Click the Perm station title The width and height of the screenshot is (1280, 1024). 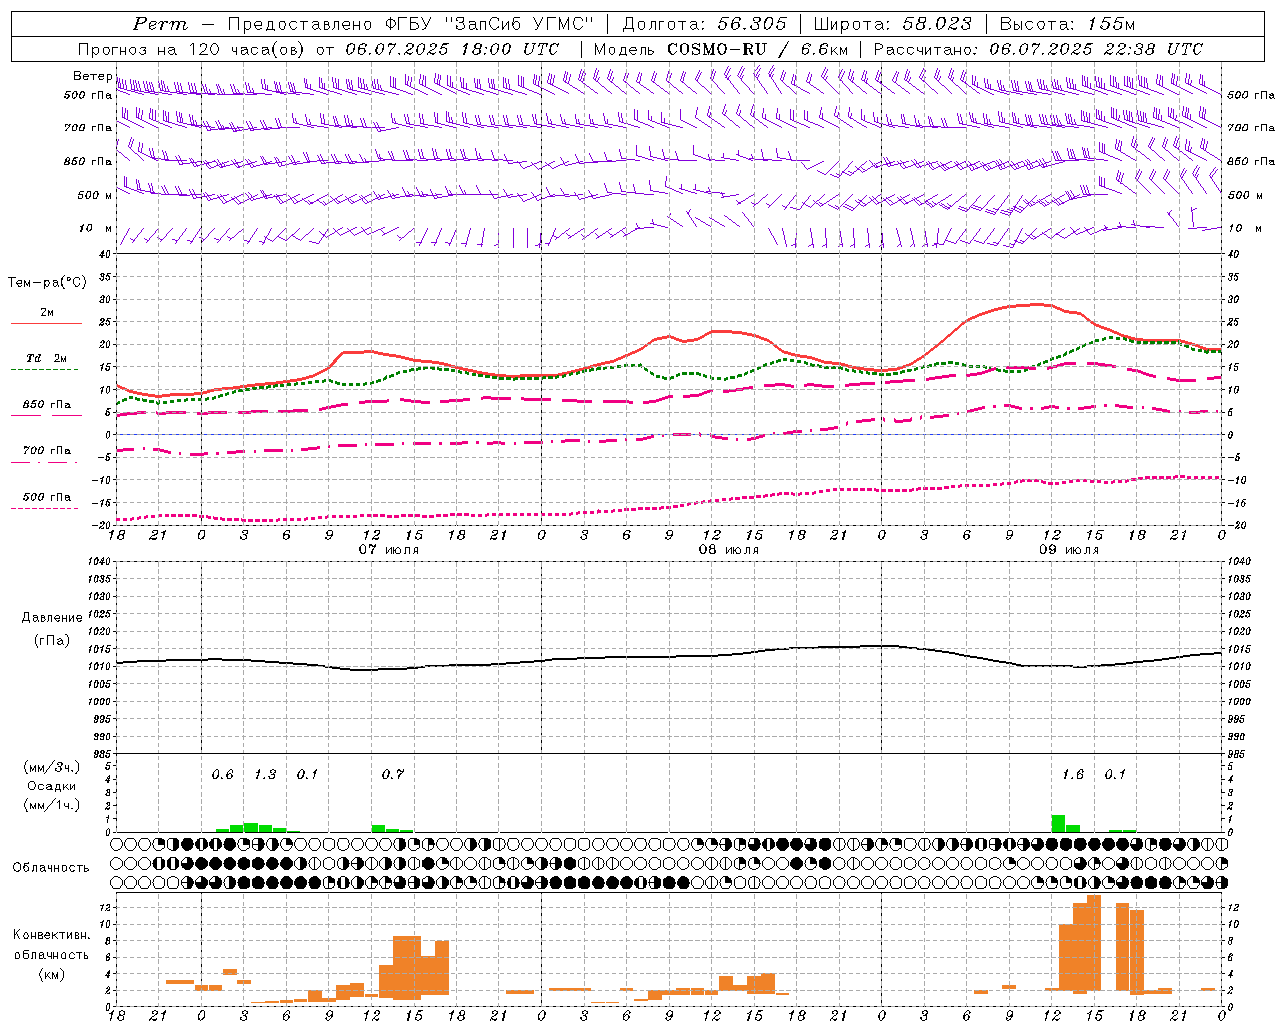pos(159,24)
